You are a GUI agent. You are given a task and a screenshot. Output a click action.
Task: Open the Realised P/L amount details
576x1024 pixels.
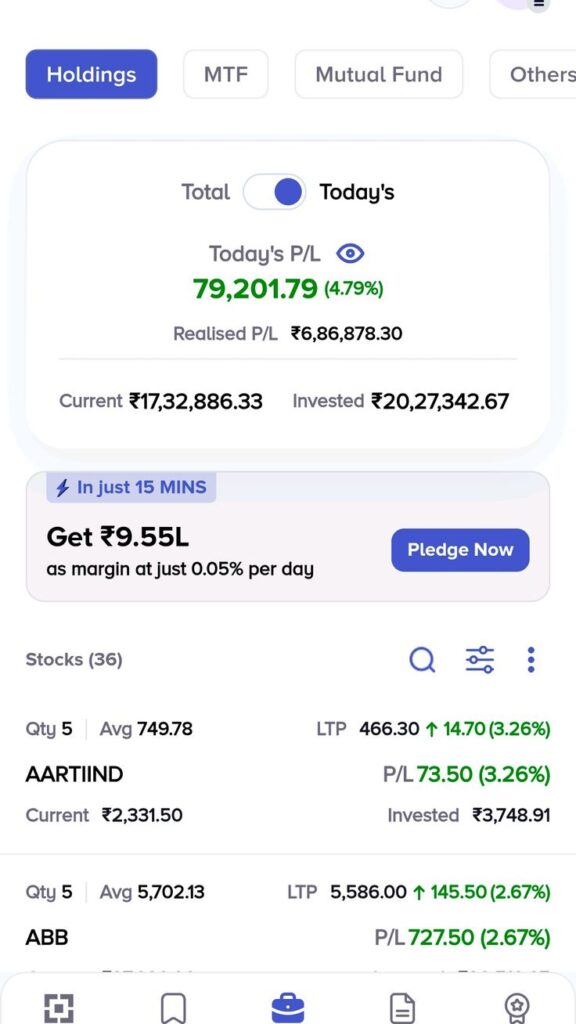[346, 334]
